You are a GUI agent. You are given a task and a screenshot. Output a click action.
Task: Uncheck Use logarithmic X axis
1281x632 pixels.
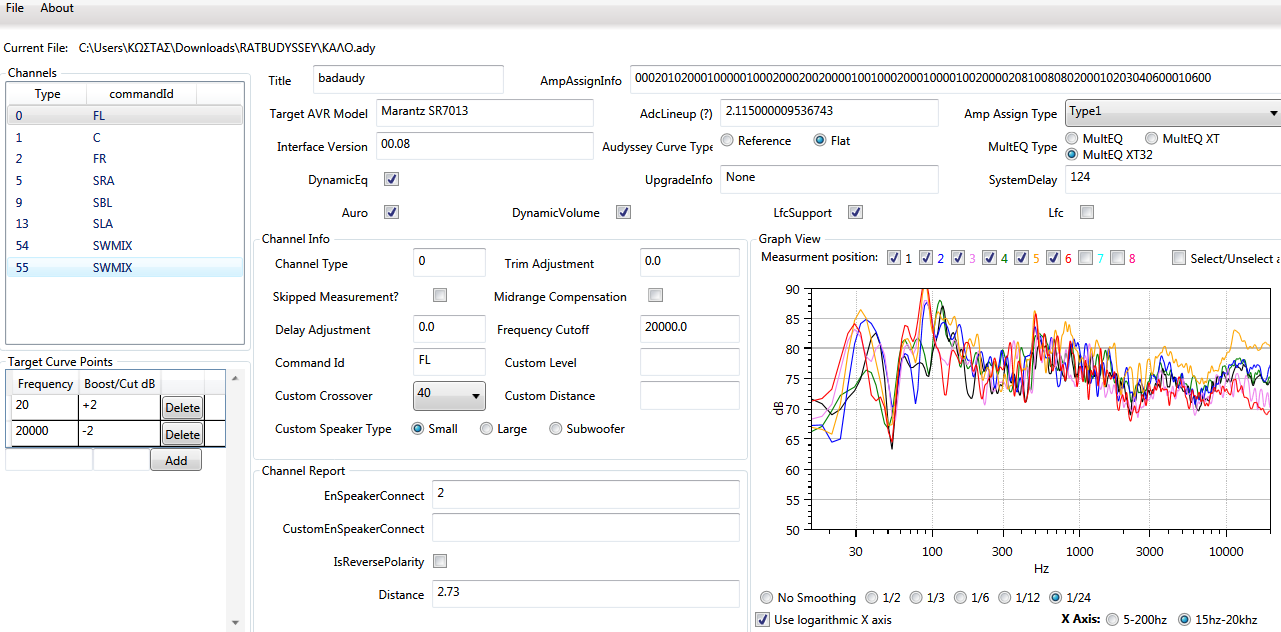(x=764, y=620)
